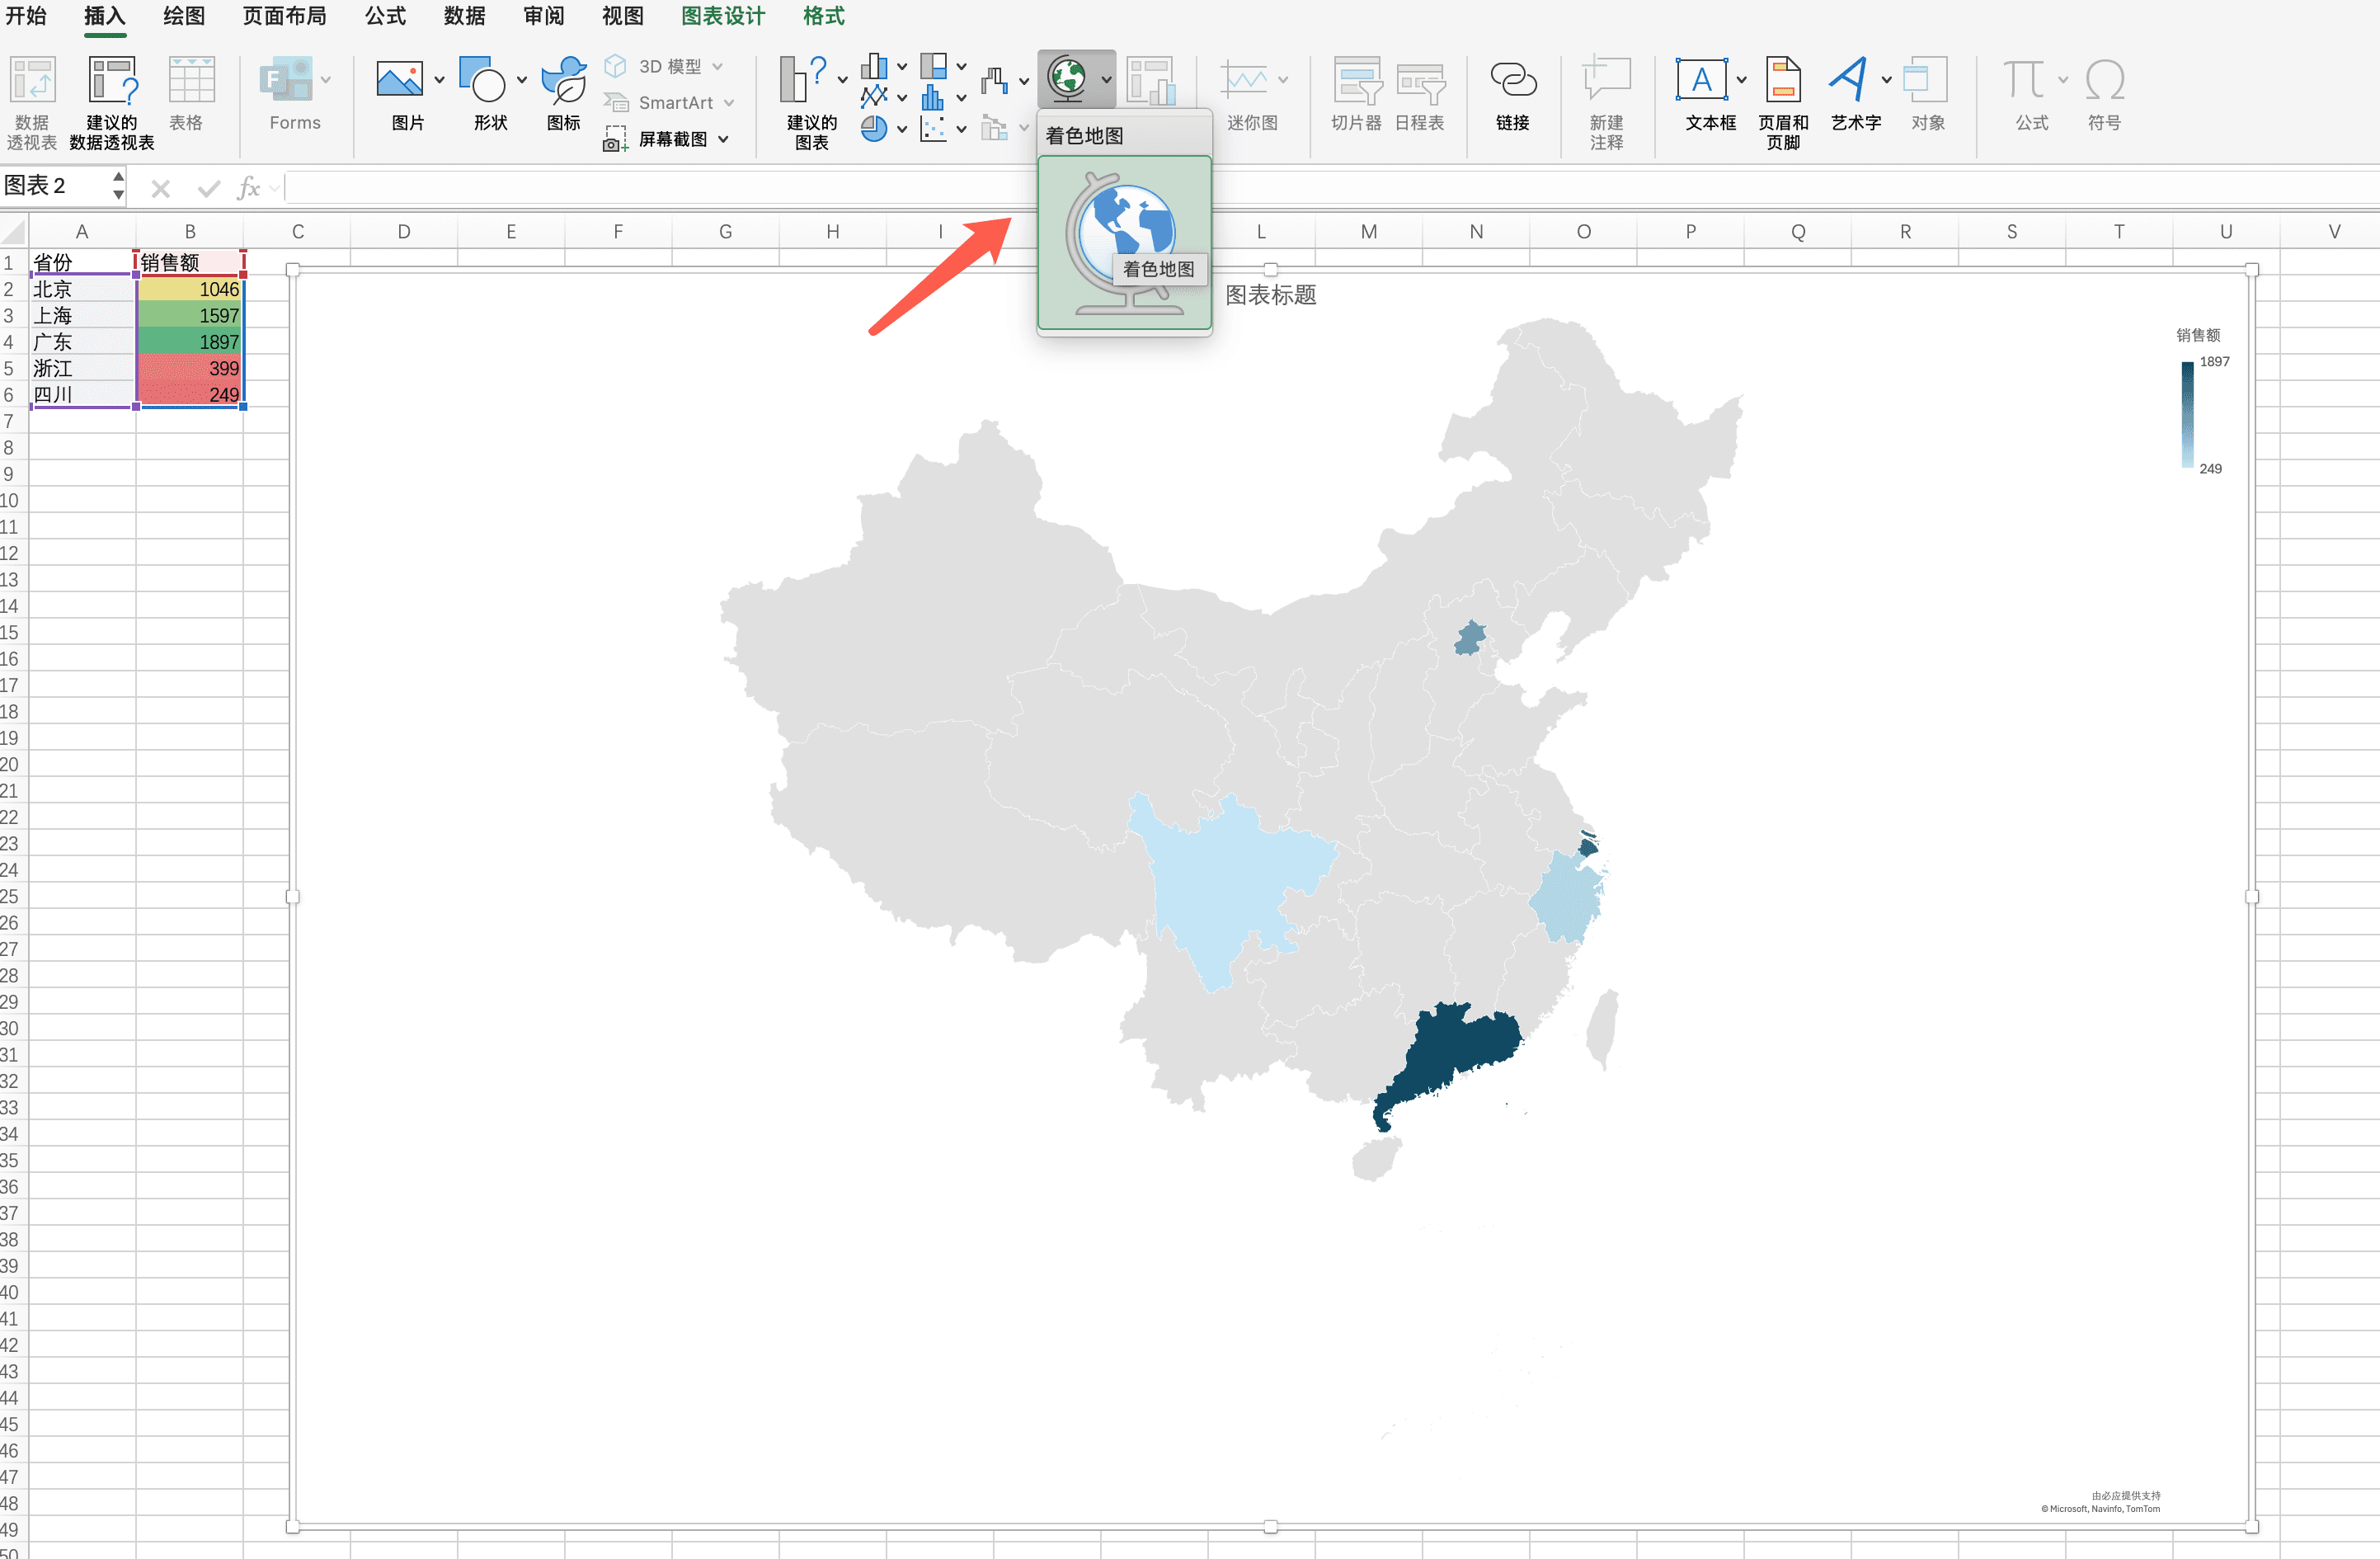
Task: Select the chart title text
Action: pos(1270,295)
